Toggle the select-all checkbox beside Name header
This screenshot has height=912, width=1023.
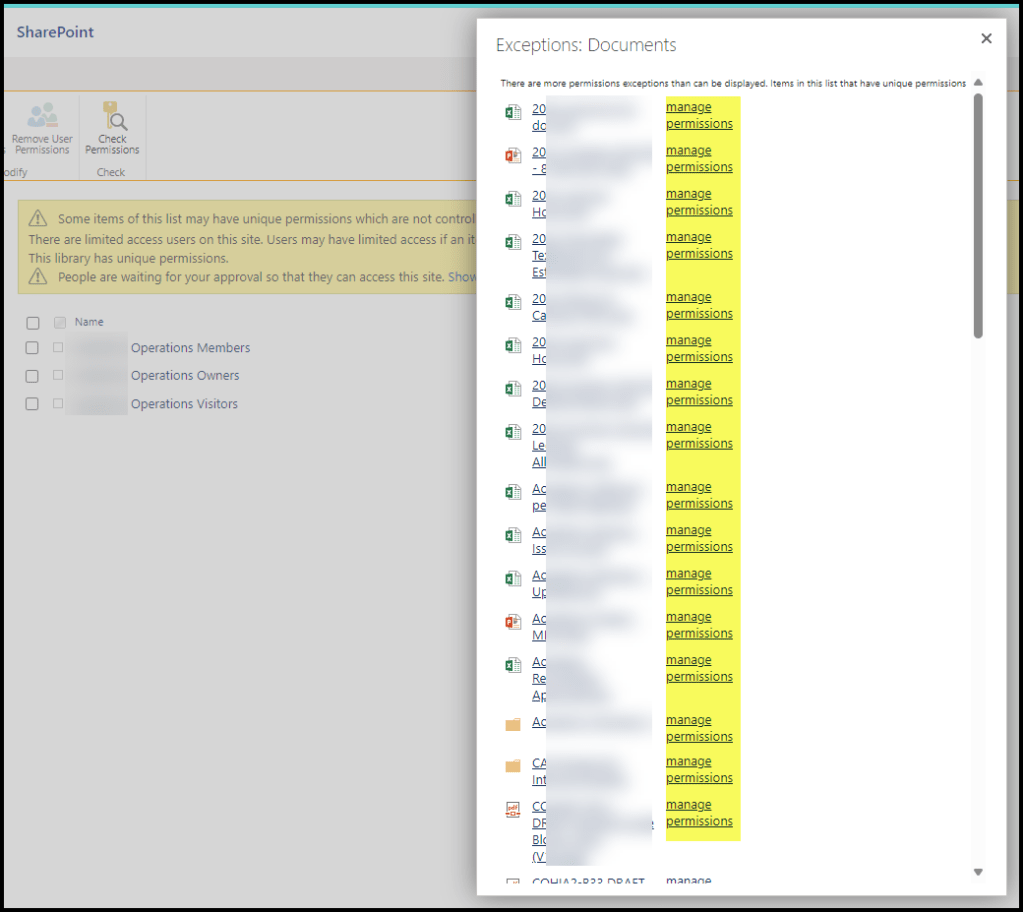(x=32, y=323)
